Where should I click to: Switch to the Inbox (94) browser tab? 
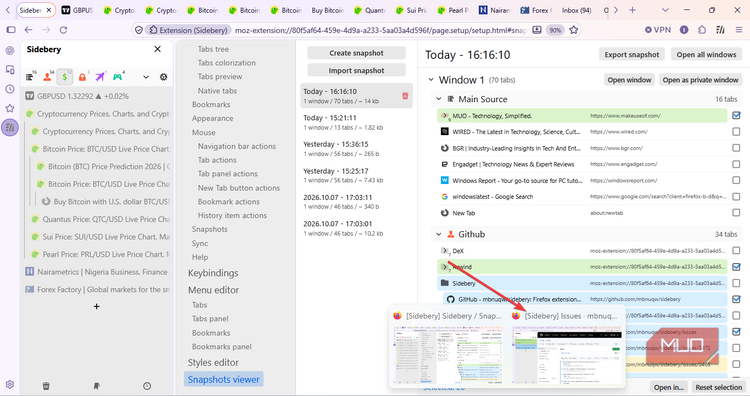576,10
